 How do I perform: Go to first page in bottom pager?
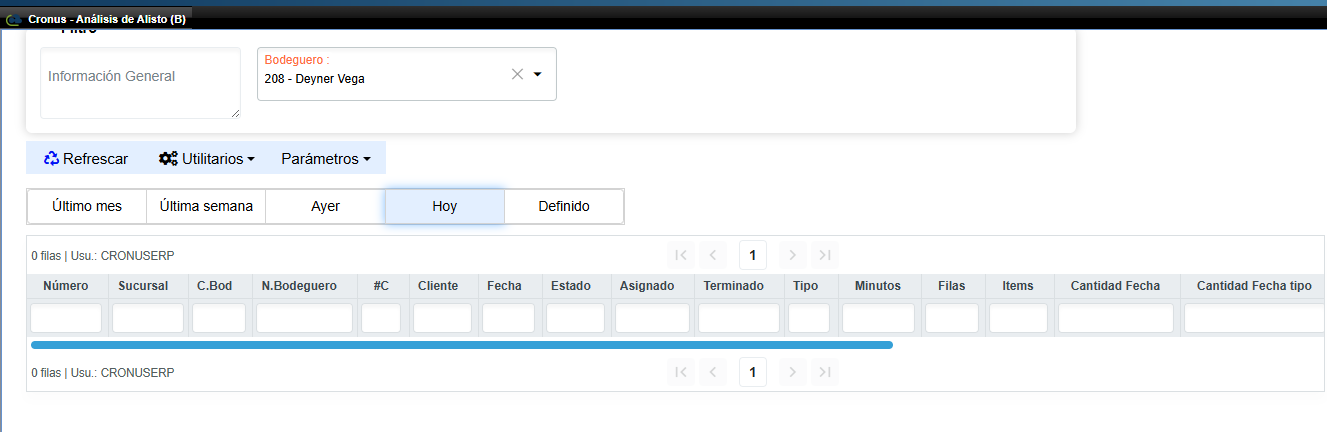(x=681, y=372)
